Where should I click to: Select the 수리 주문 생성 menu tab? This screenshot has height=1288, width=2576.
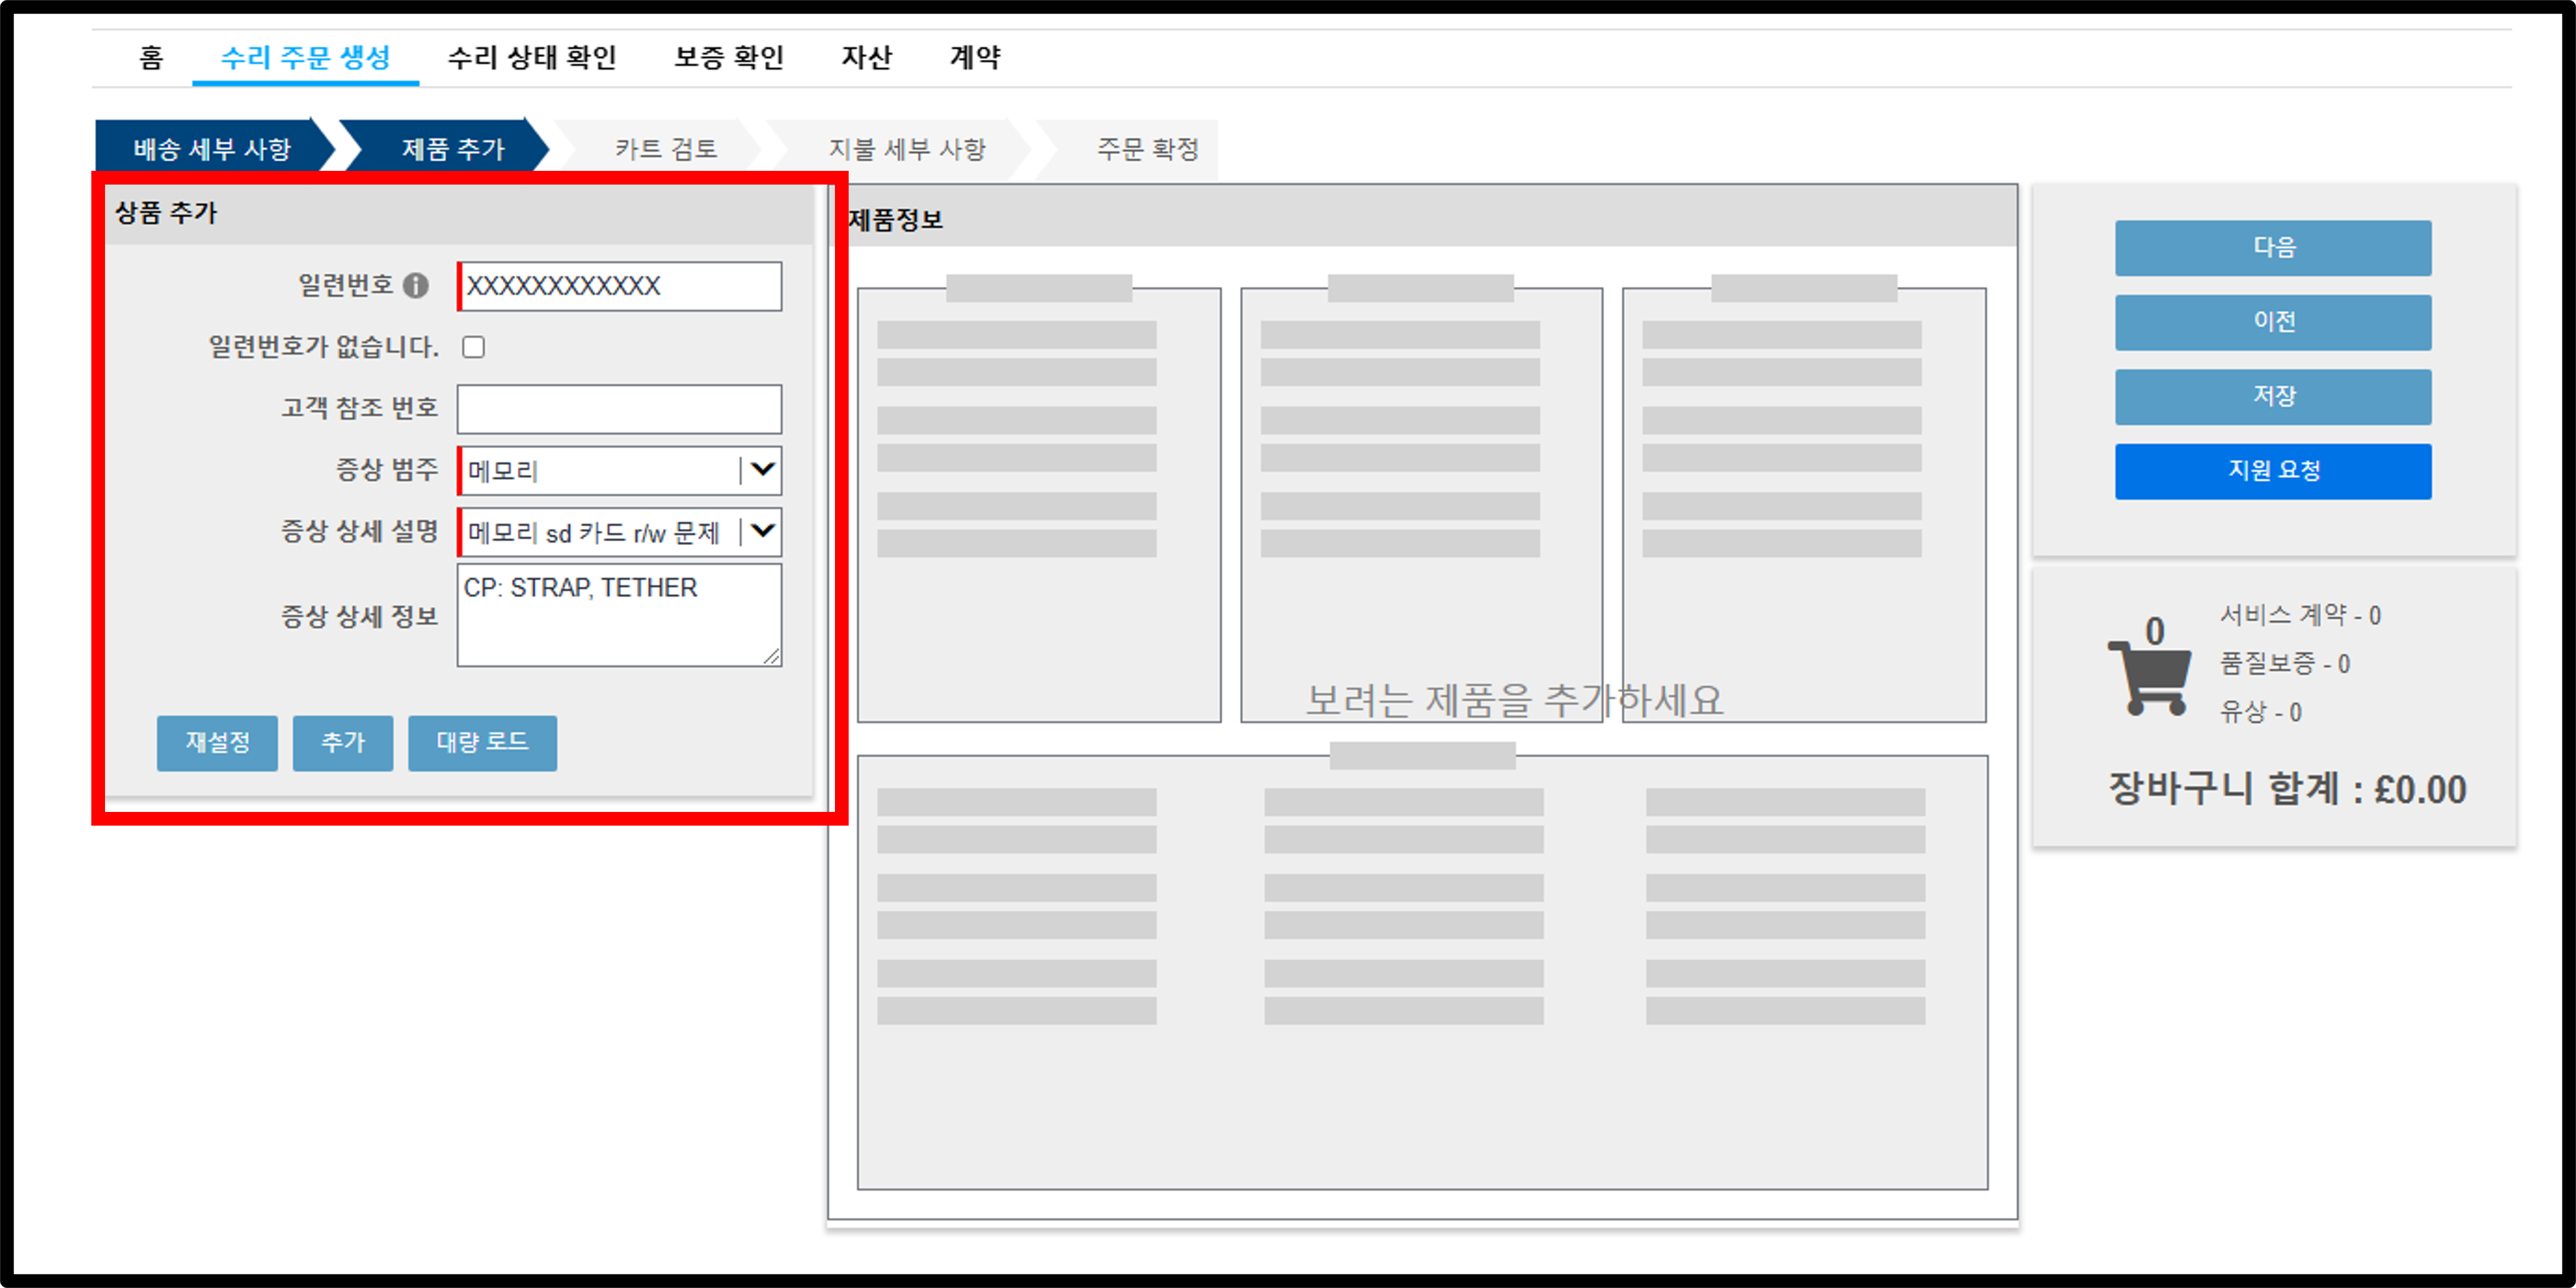pos(305,57)
